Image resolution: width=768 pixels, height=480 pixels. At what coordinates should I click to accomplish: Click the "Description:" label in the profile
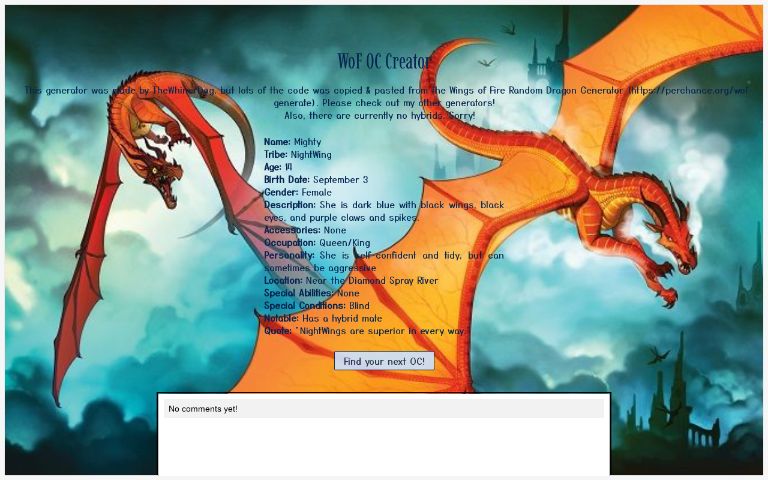[290, 205]
